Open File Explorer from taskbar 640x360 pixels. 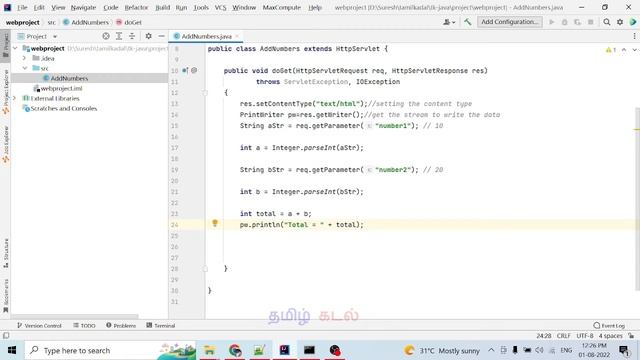tap(210, 350)
